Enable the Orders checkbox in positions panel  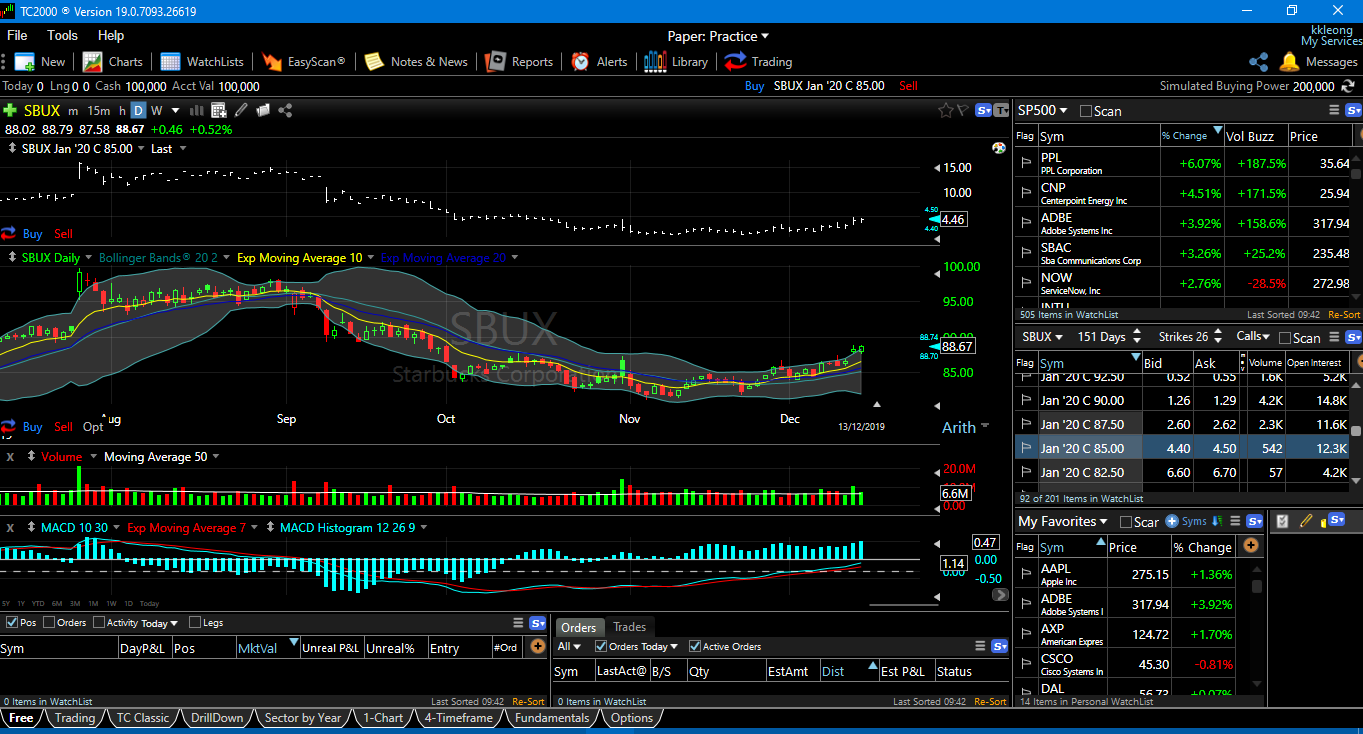tap(49, 622)
